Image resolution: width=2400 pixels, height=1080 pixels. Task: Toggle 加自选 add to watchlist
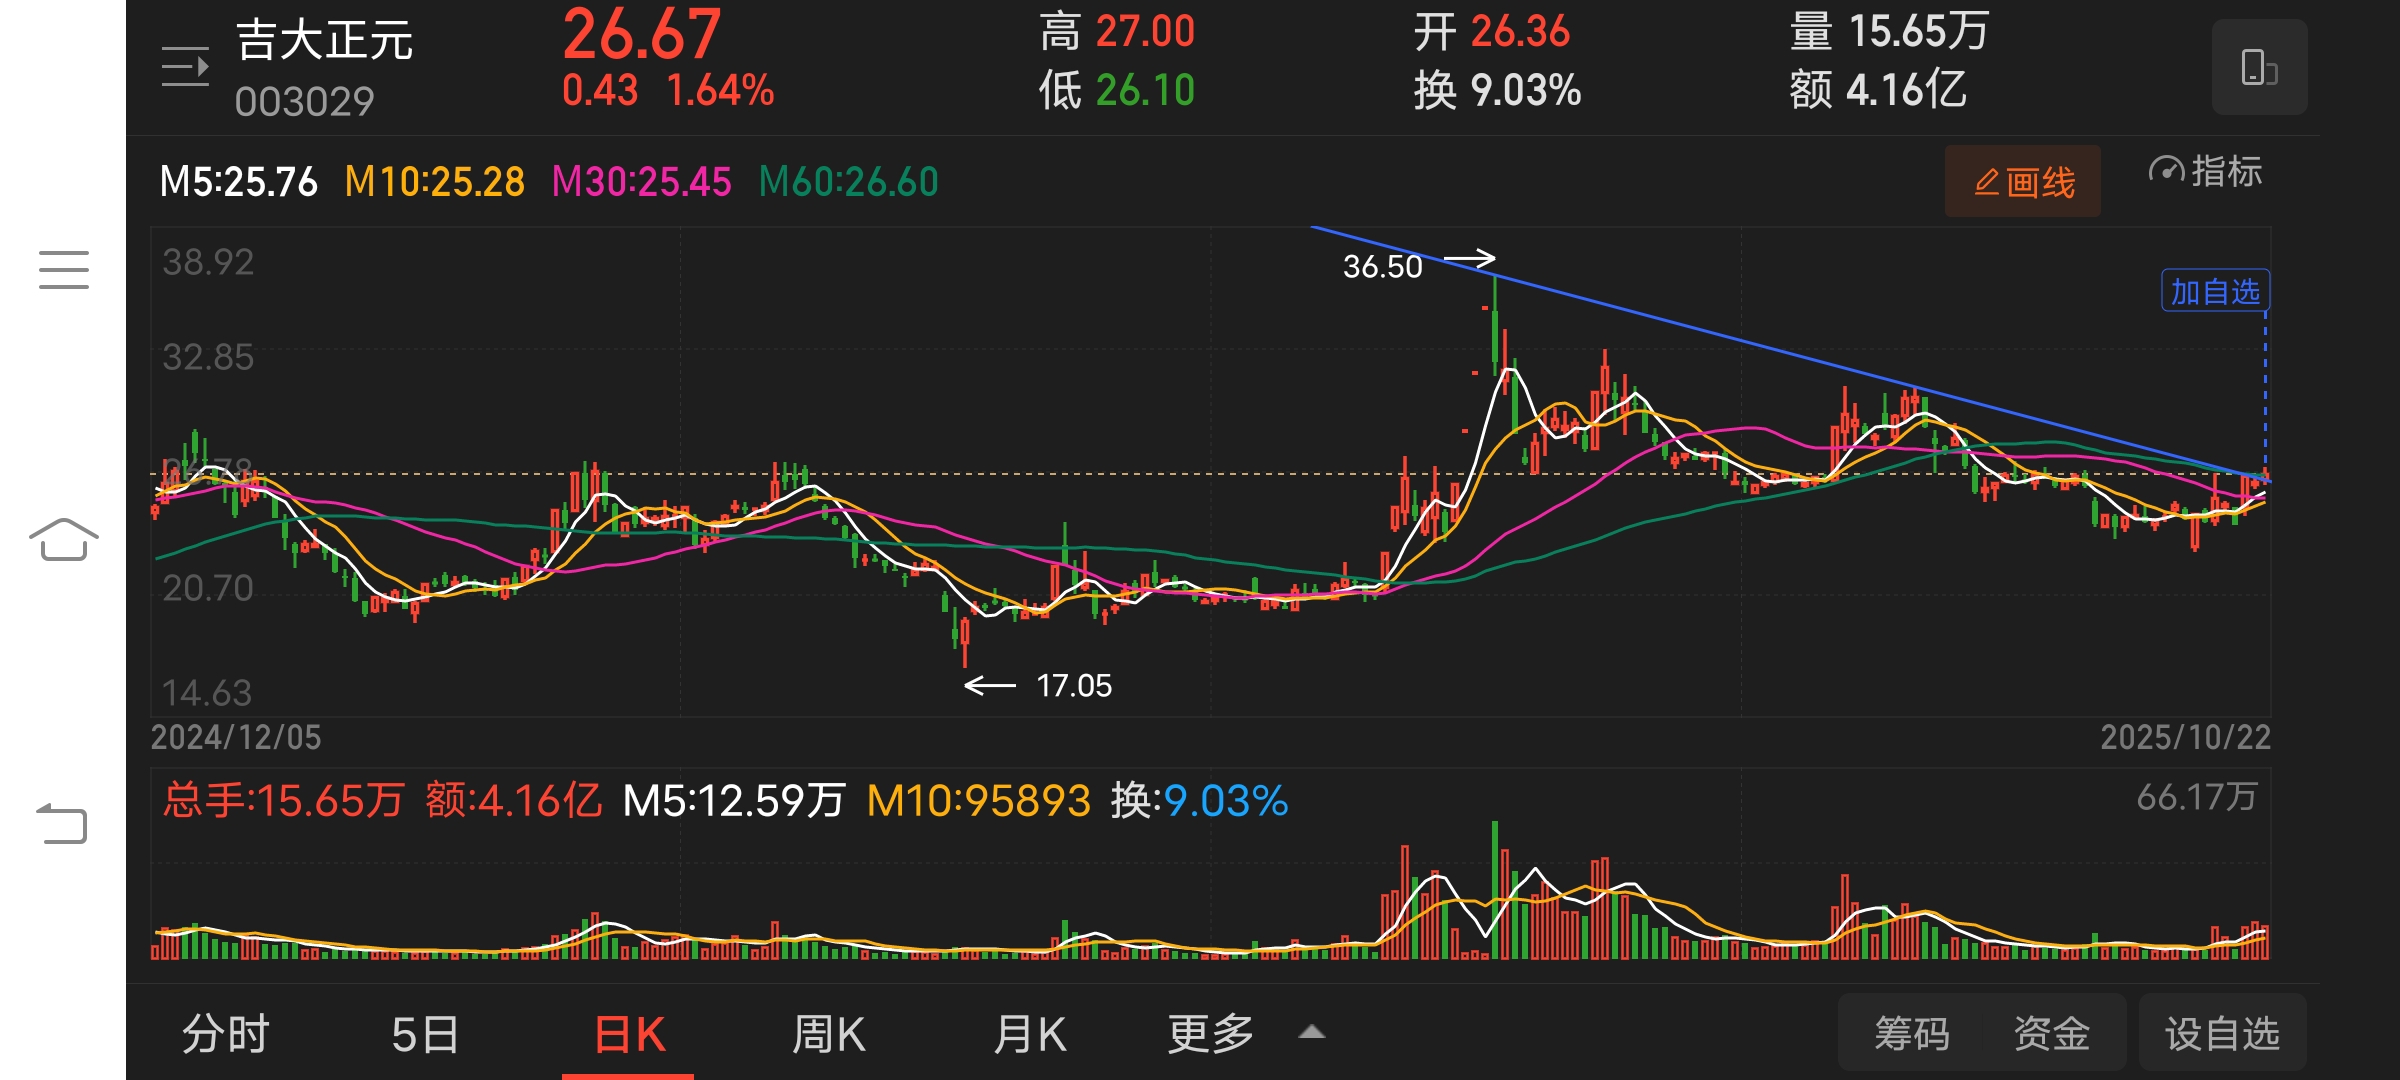(x=2215, y=292)
